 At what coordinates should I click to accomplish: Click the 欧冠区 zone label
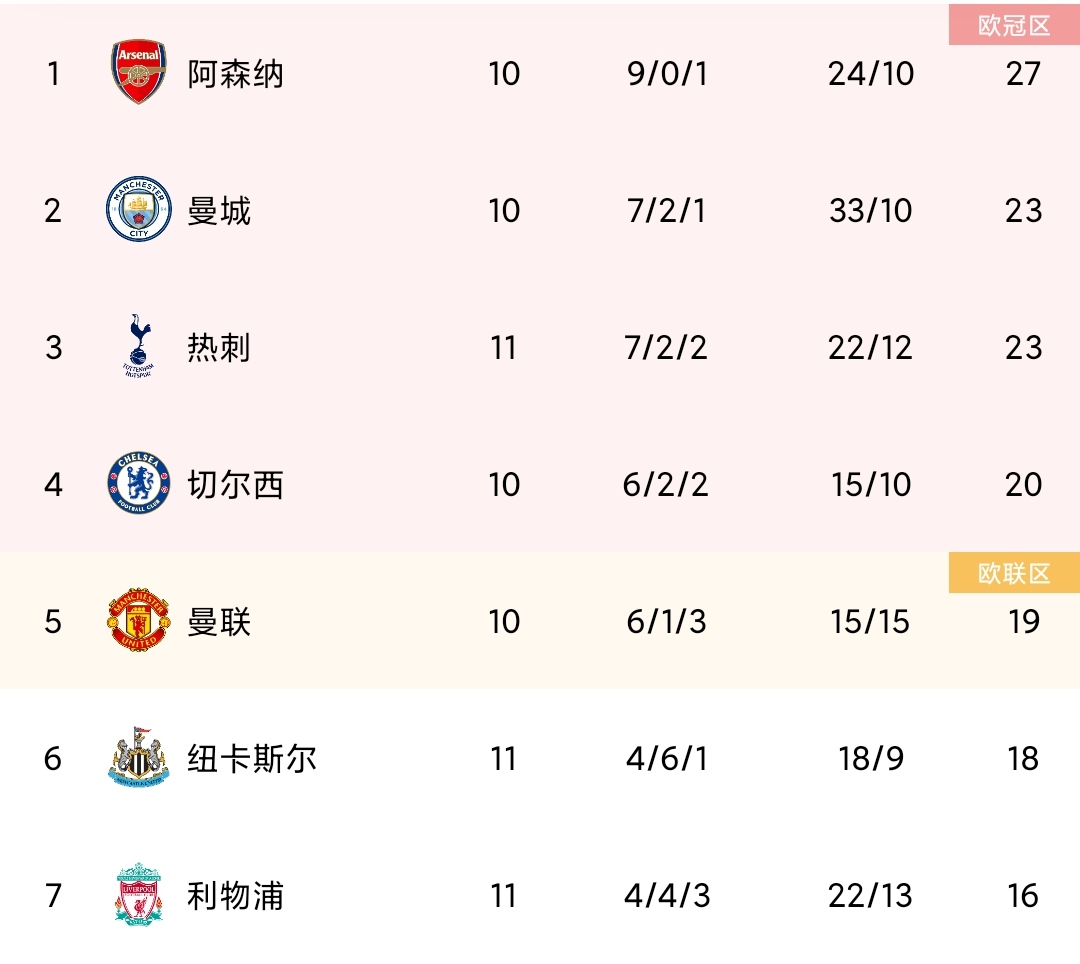pyautogui.click(x=1015, y=25)
